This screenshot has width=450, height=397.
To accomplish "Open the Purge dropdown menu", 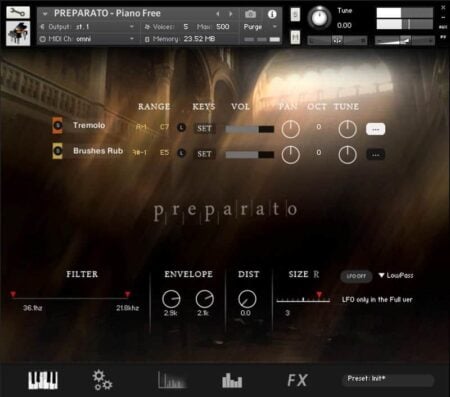I will point(260,27).
